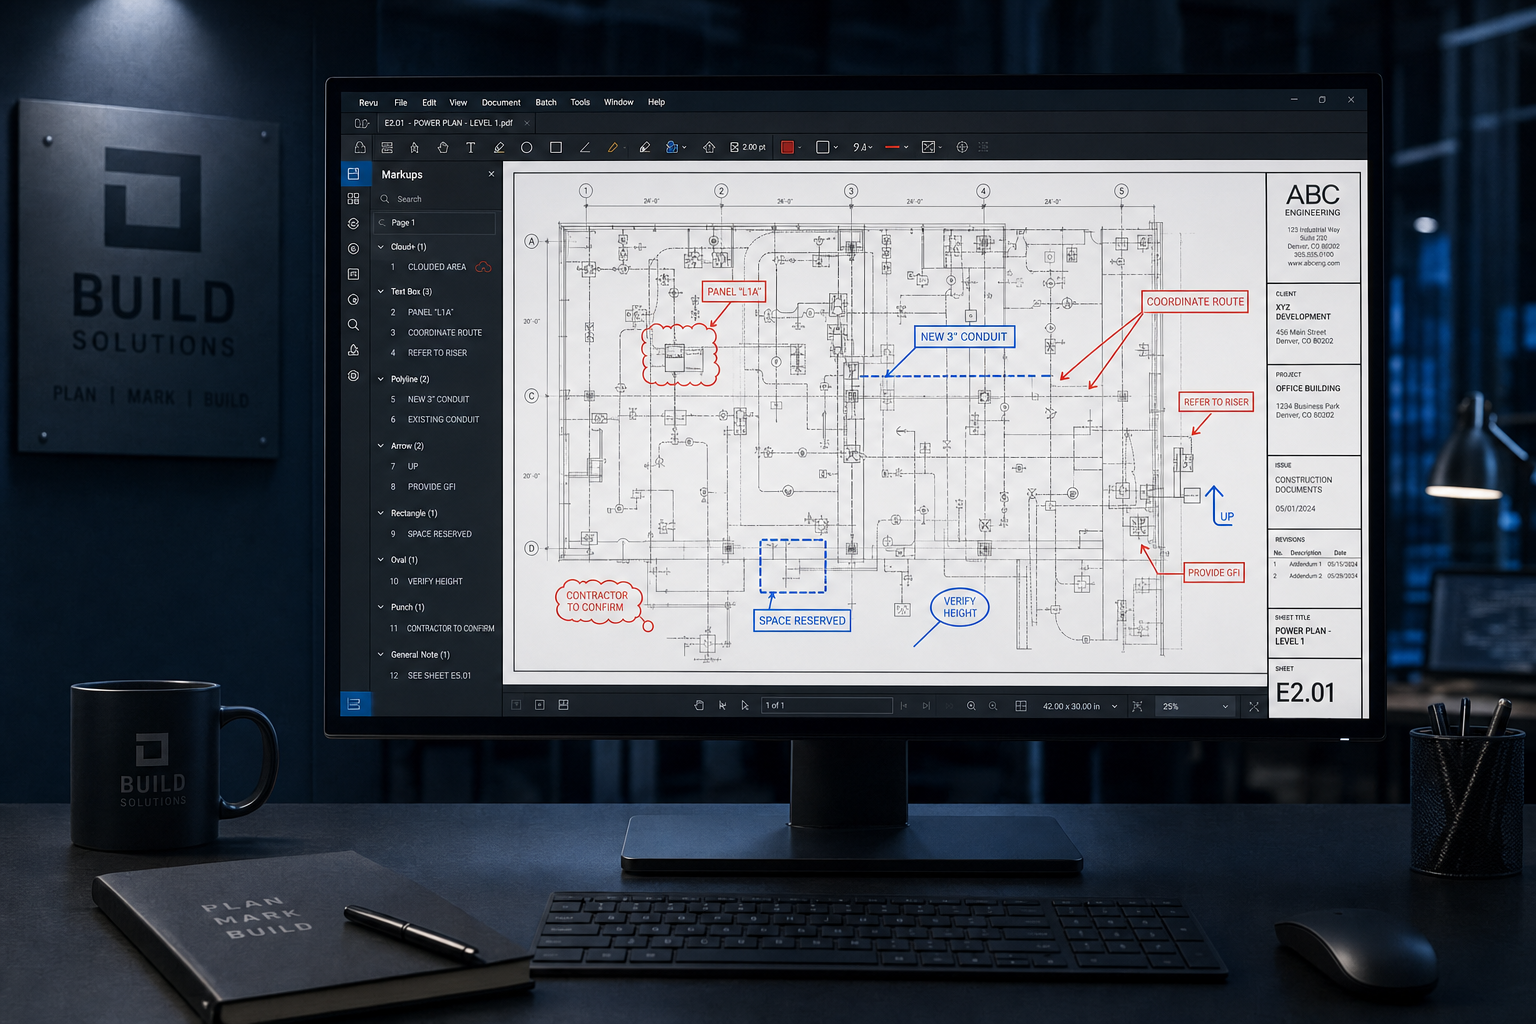The width and height of the screenshot is (1536, 1024).
Task: Open the zoom 25% dropdown
Action: pyautogui.click(x=1194, y=706)
